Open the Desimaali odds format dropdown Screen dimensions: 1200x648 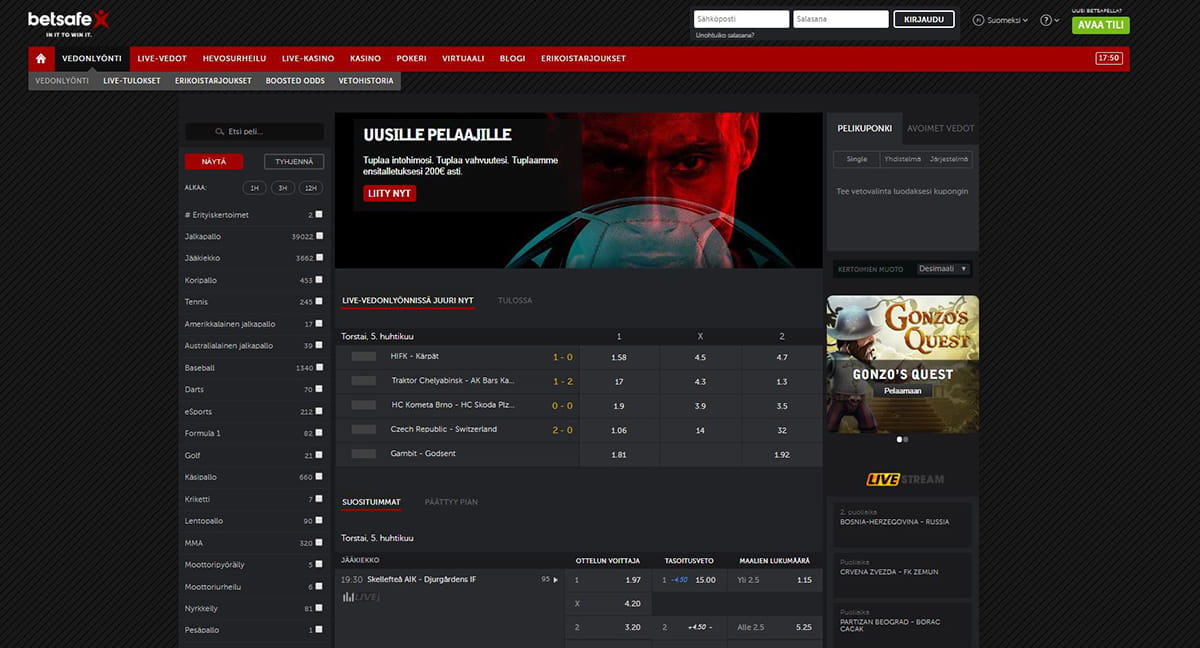pos(943,269)
